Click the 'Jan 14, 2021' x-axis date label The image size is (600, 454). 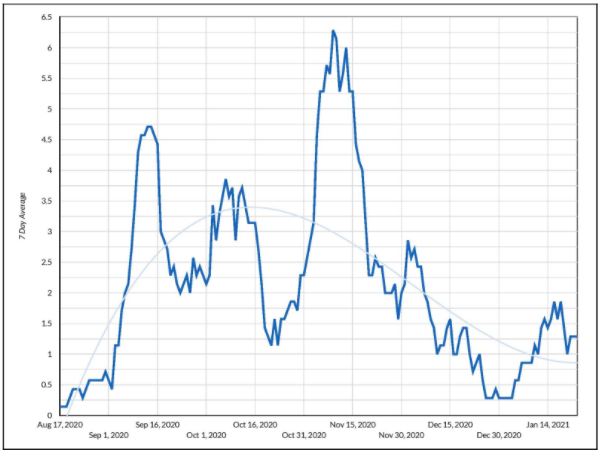pos(548,425)
